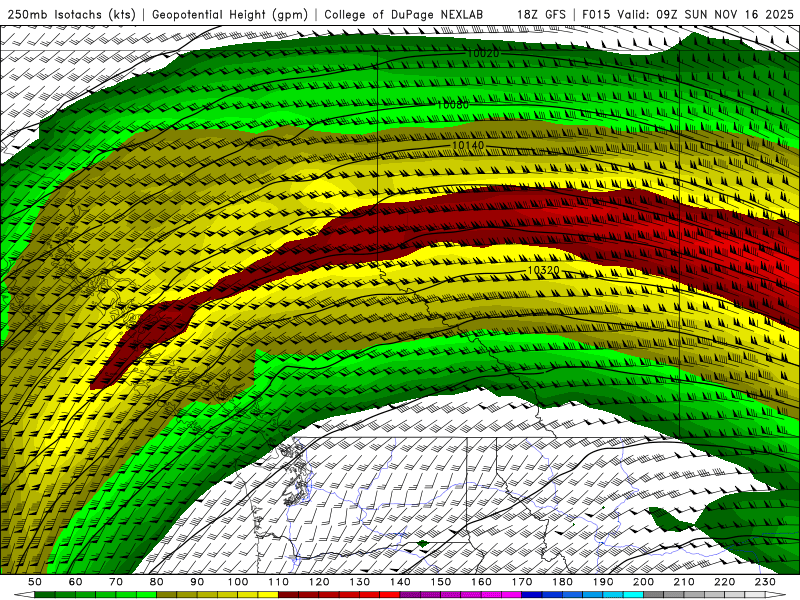Screen dimensions: 800x600
Task: Click the 170 value on the legend
Action: pos(522,582)
